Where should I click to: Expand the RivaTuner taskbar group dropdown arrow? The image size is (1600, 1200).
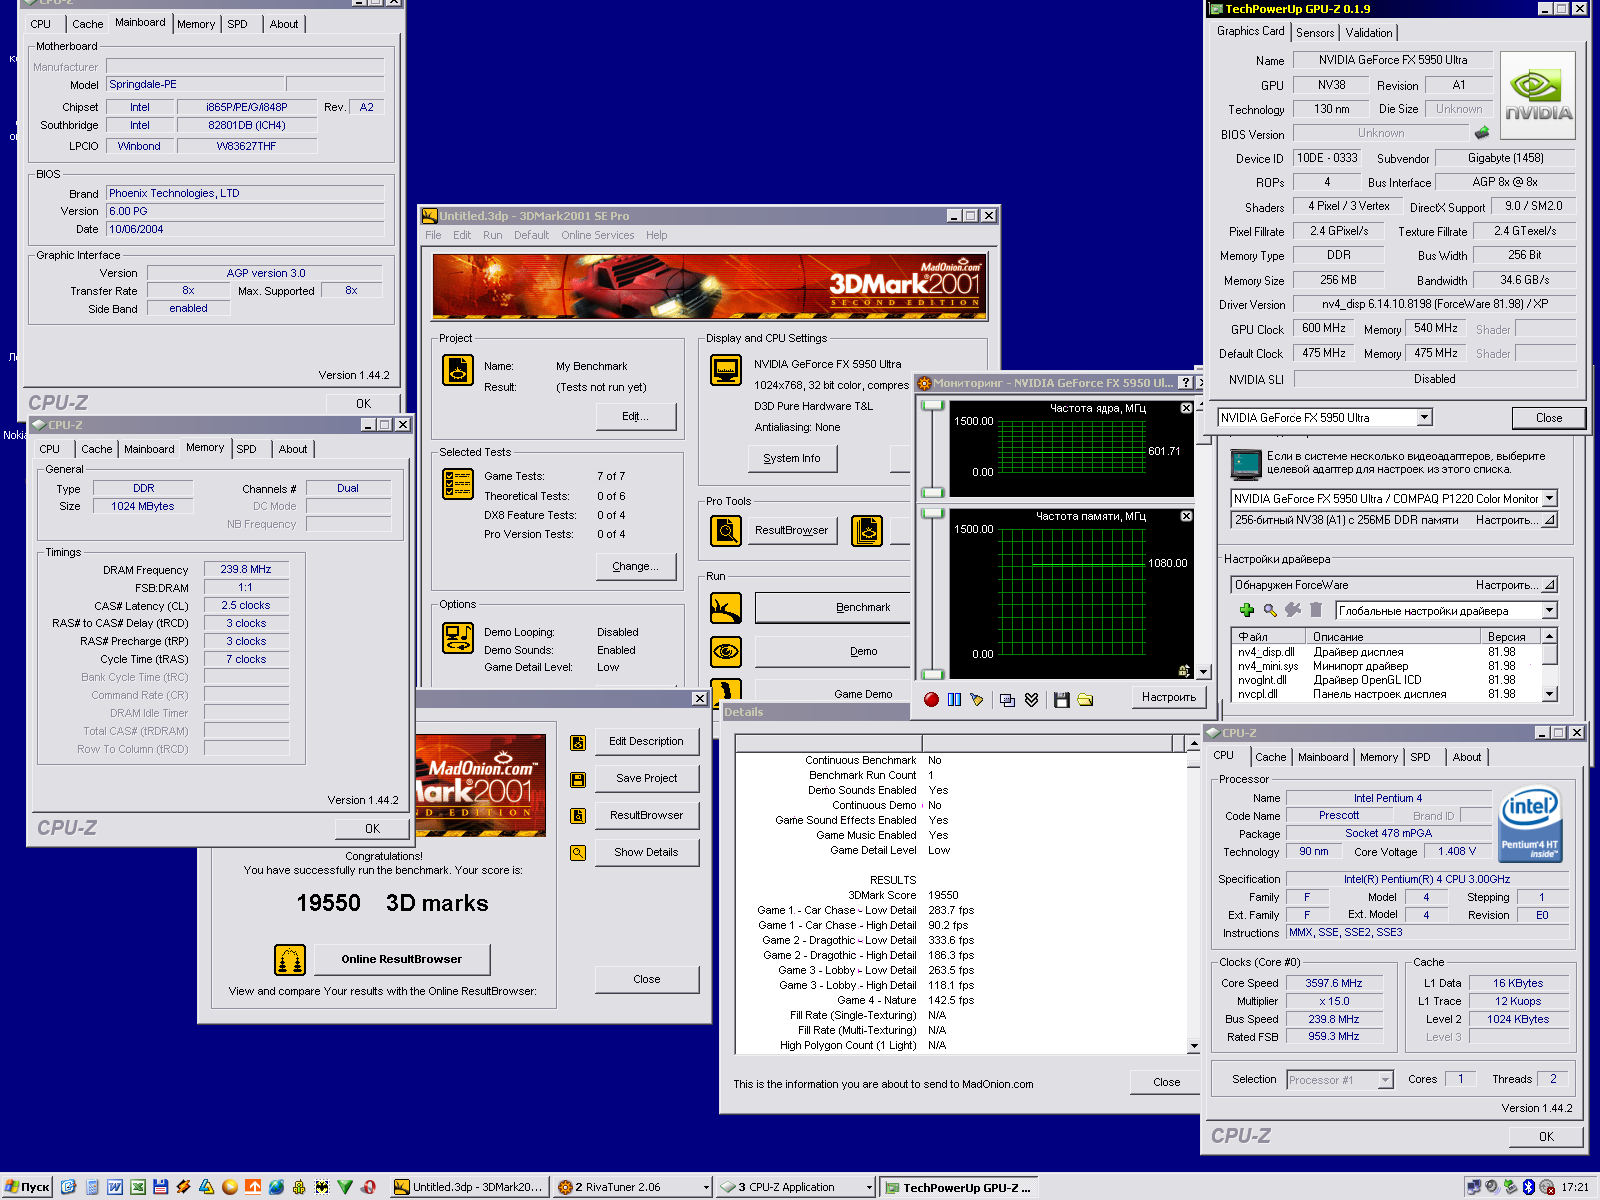pos(706,1187)
